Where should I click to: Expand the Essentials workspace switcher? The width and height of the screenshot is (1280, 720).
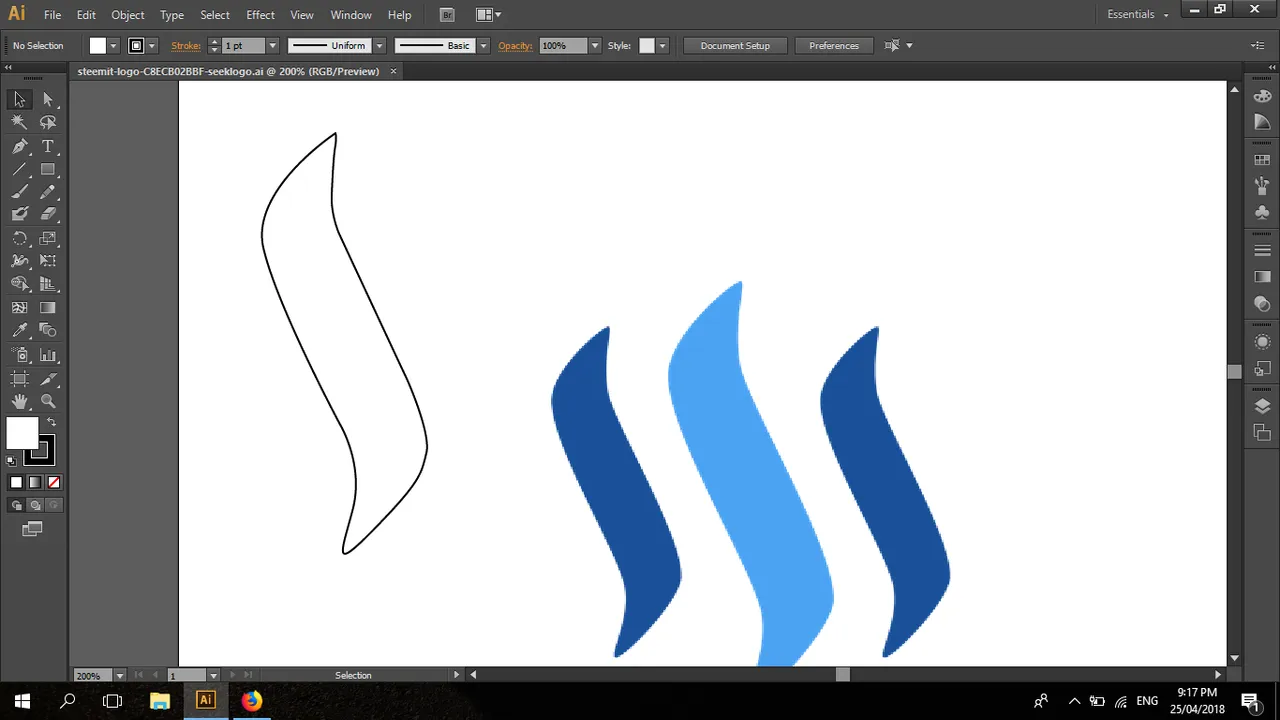(x=1138, y=15)
